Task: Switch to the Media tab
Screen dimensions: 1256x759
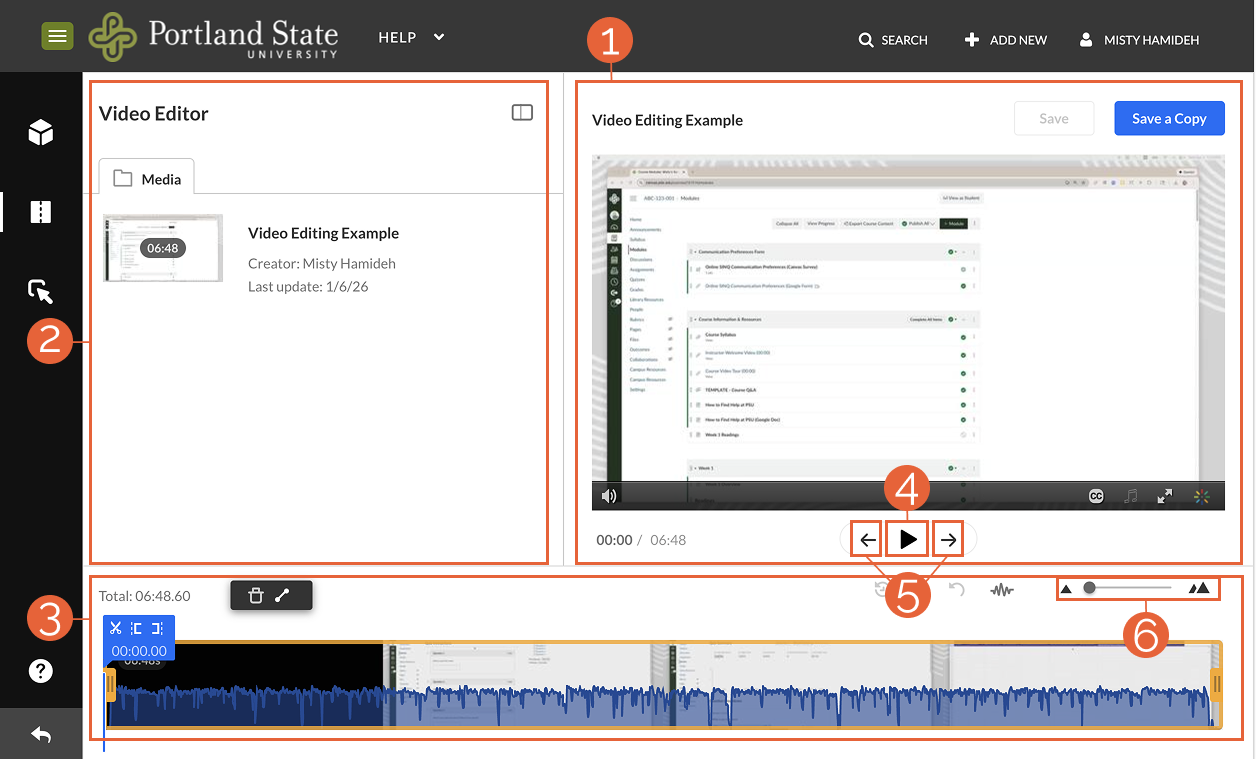Action: 146,178
